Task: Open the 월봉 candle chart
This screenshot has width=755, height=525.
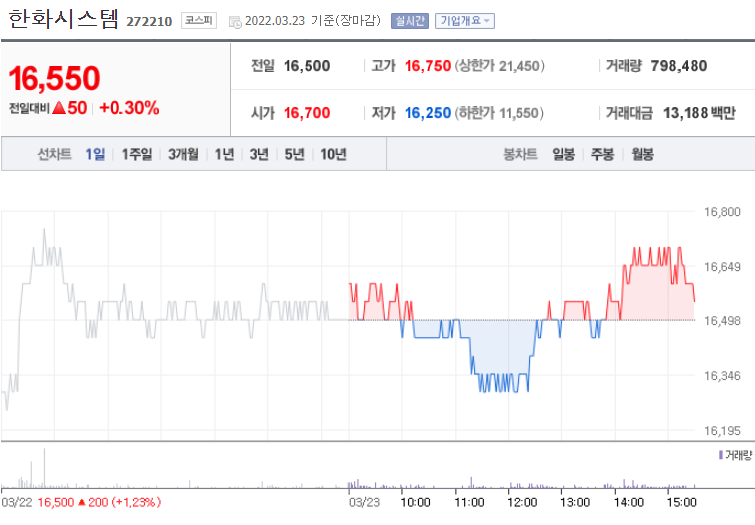Action: (x=642, y=154)
